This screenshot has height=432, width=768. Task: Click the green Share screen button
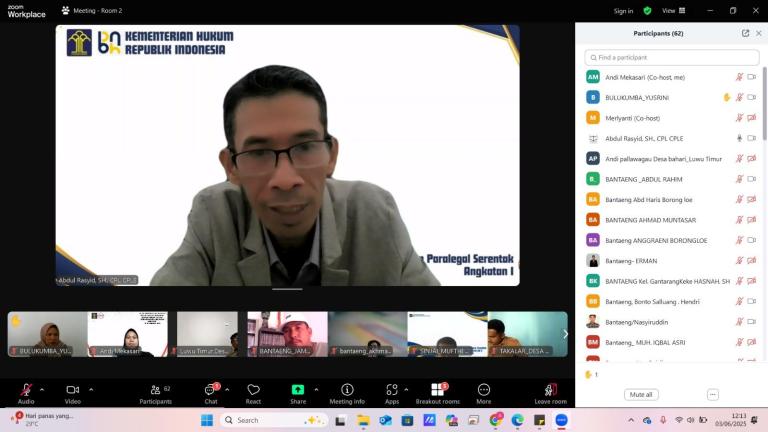tap(297, 390)
